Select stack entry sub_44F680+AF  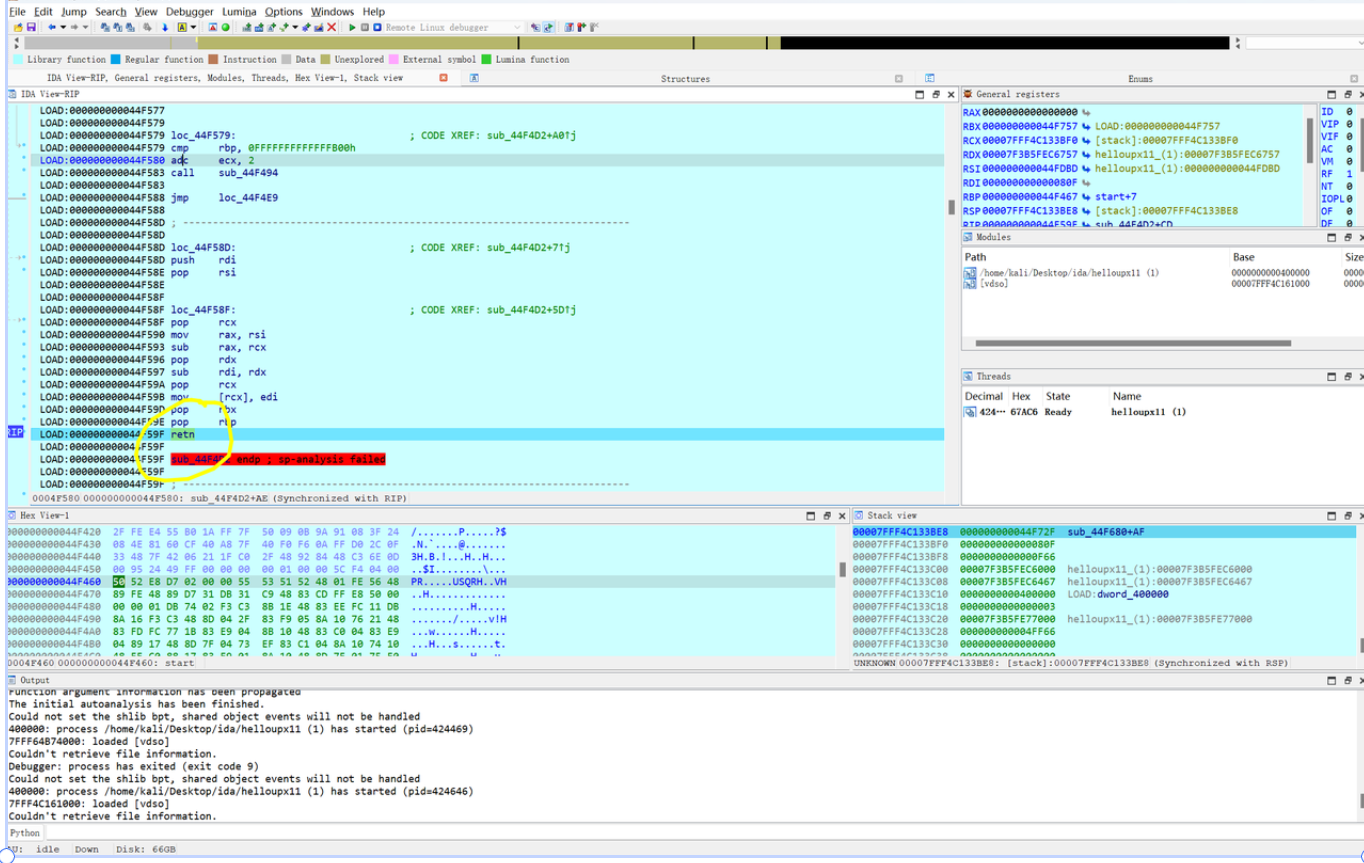point(1105,532)
